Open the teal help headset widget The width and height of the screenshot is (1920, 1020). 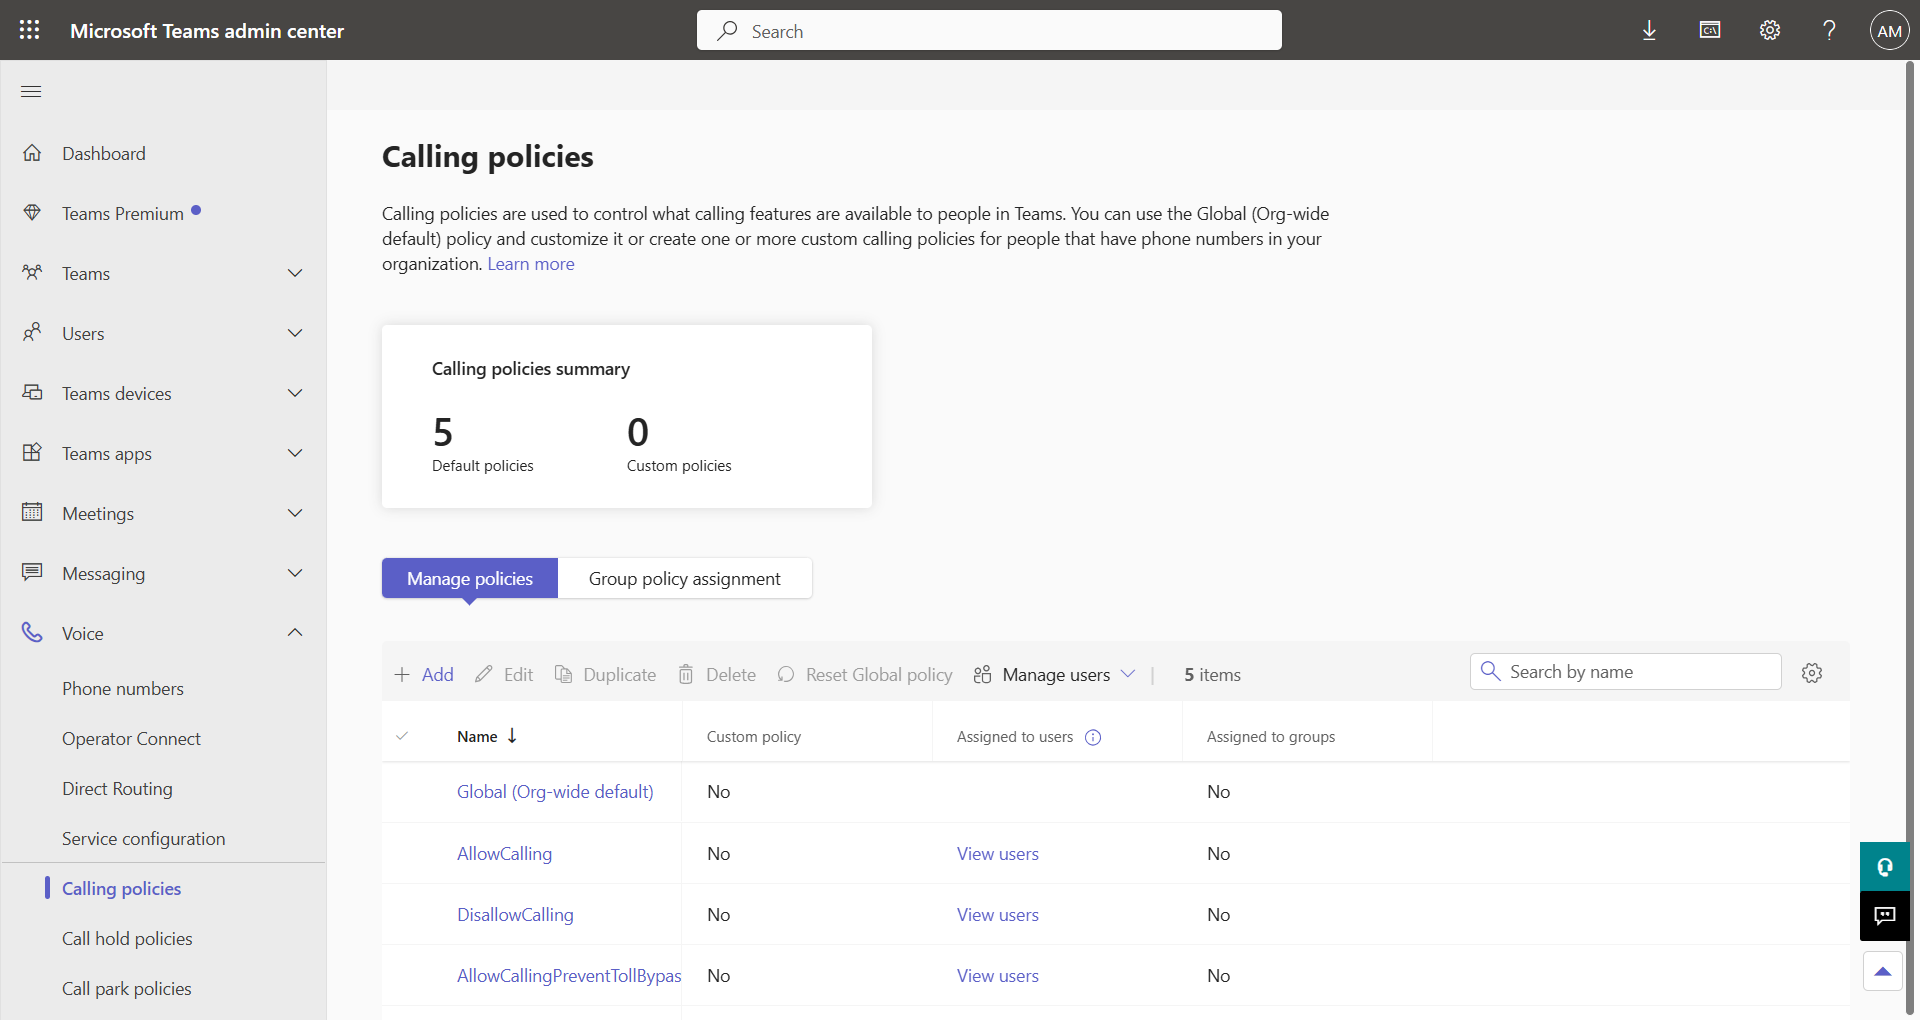(1884, 866)
